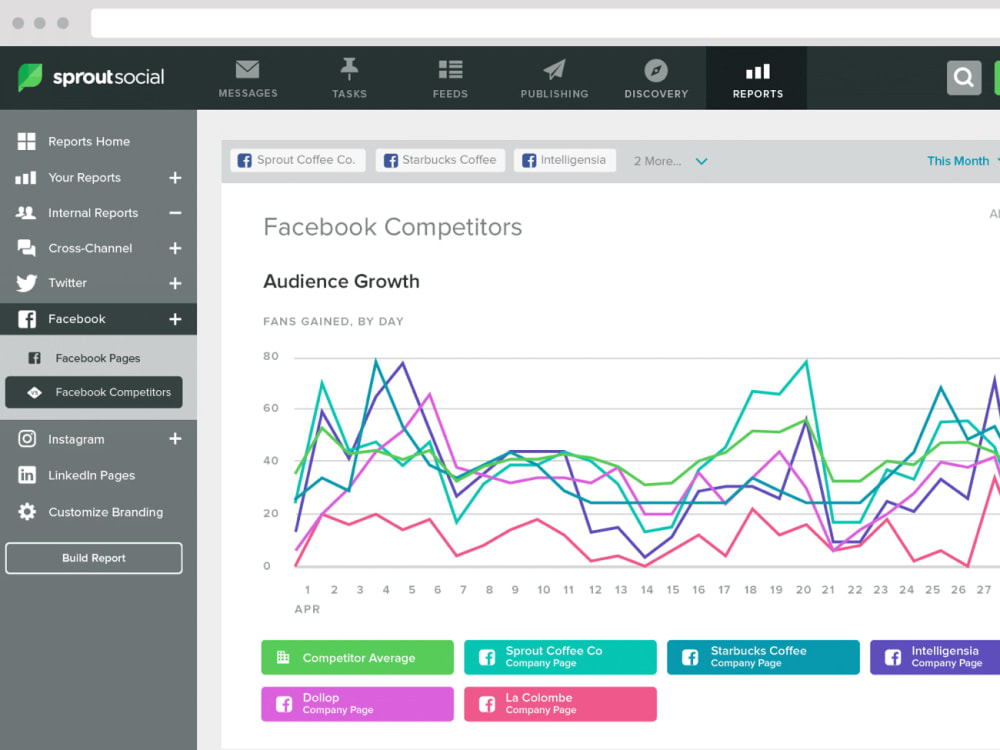Open the Feeds list icon
Screen dimensions: 1000x750
pos(450,69)
